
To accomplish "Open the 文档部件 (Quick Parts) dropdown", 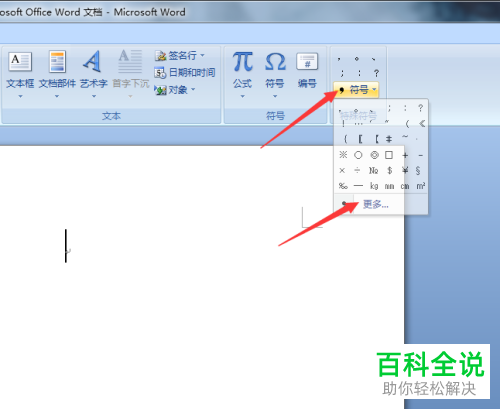I will click(57, 75).
